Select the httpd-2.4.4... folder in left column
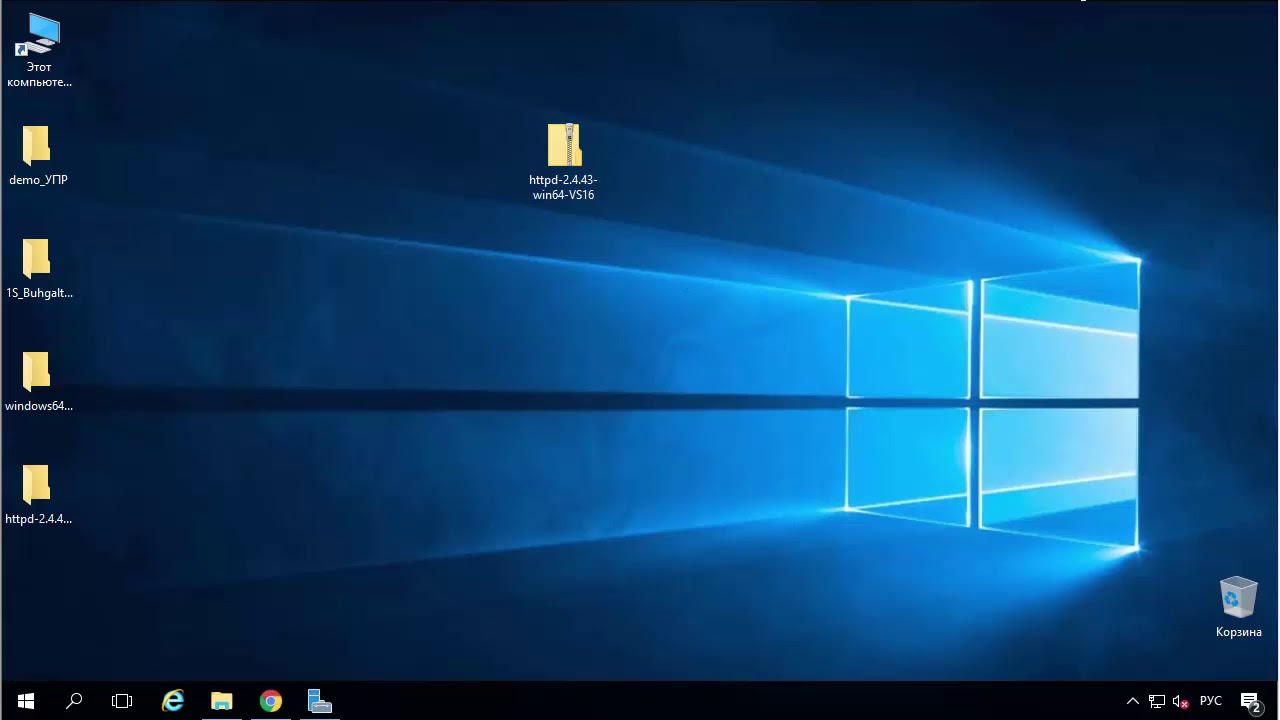The width and height of the screenshot is (1280, 720). click(x=38, y=495)
